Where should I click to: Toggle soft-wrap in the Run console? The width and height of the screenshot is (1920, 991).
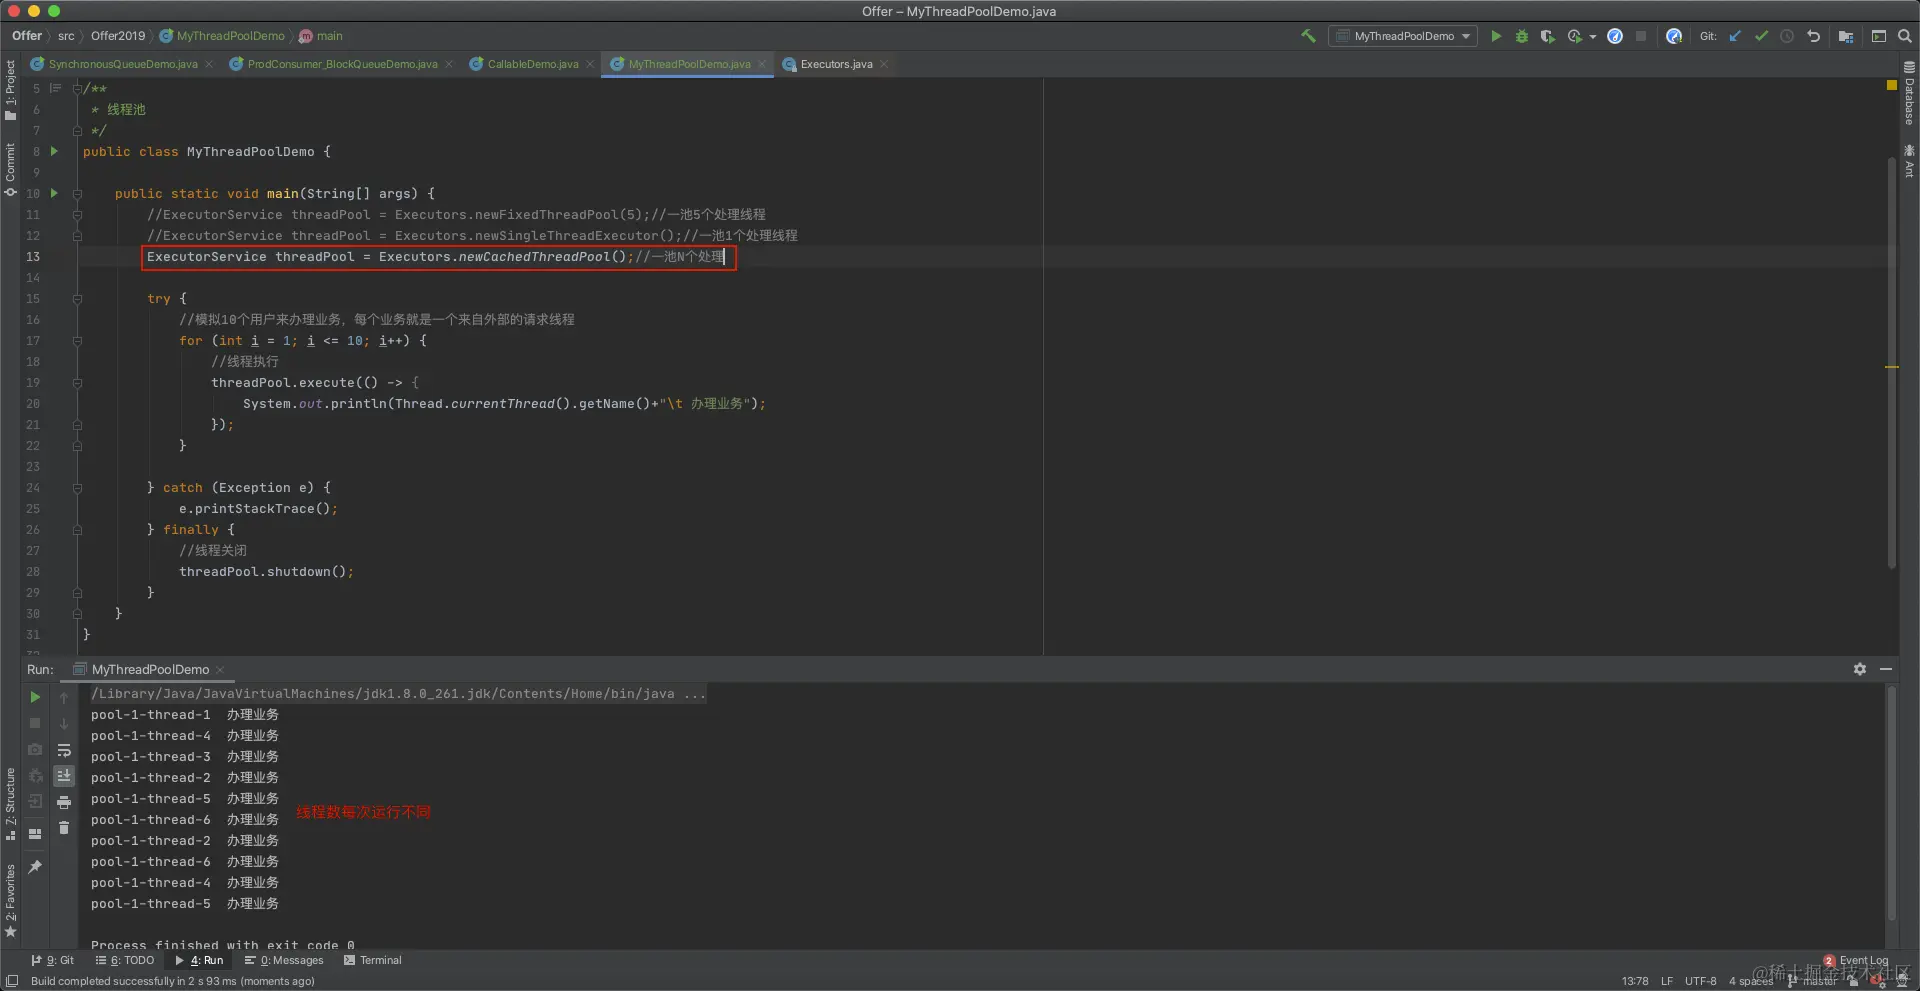coord(64,750)
